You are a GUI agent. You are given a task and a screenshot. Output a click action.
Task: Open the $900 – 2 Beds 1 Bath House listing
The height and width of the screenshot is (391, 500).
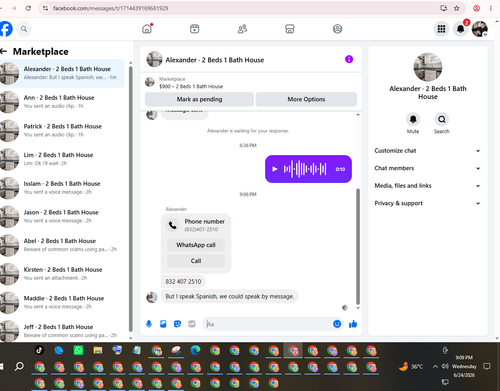coord(191,86)
